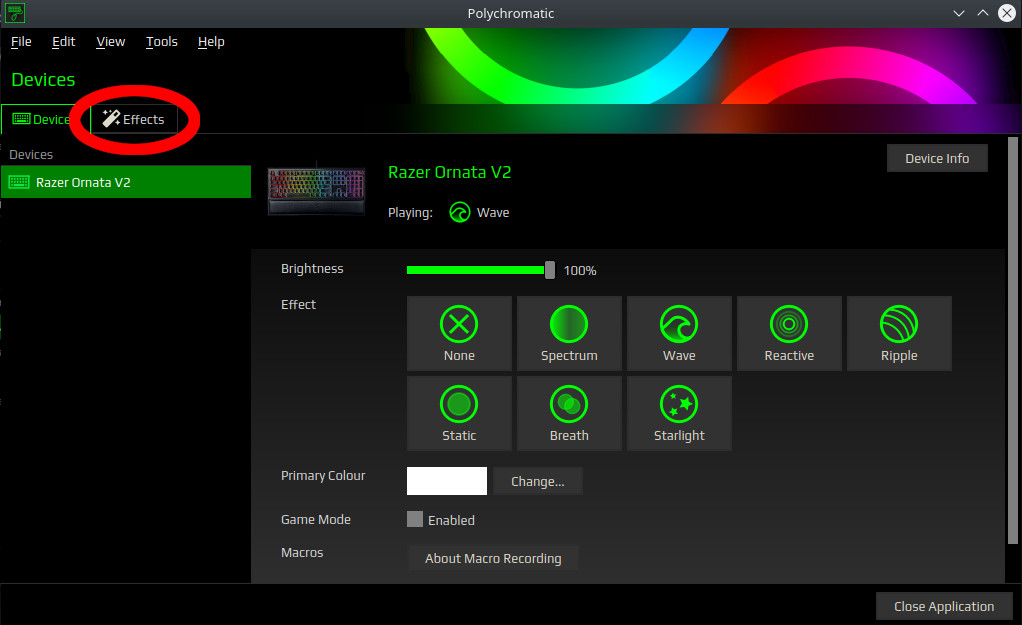Image resolution: width=1022 pixels, height=625 pixels.
Task: Click the Wave icon beside Playing
Action: point(460,212)
